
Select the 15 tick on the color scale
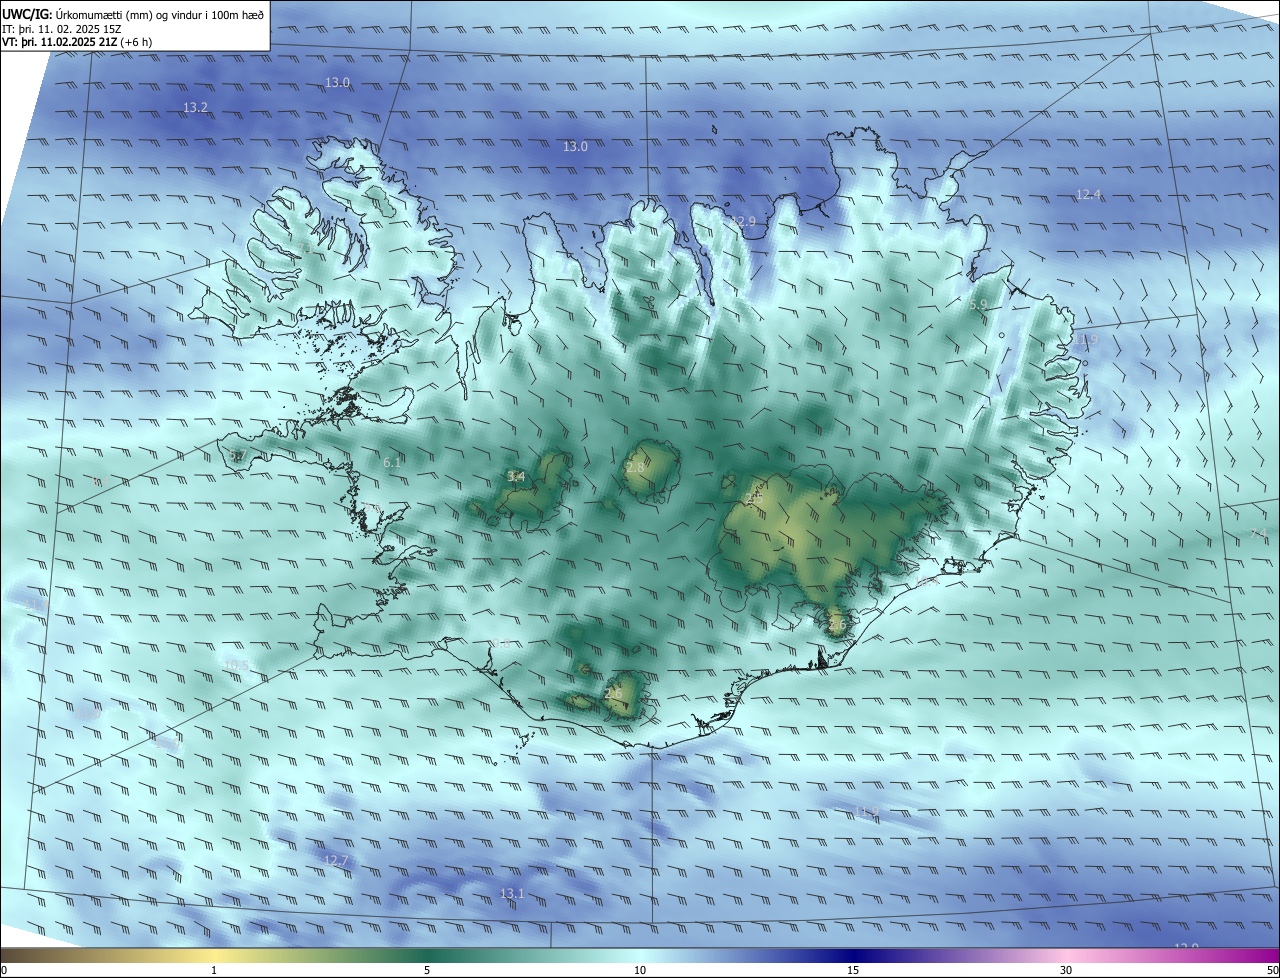[853, 970]
